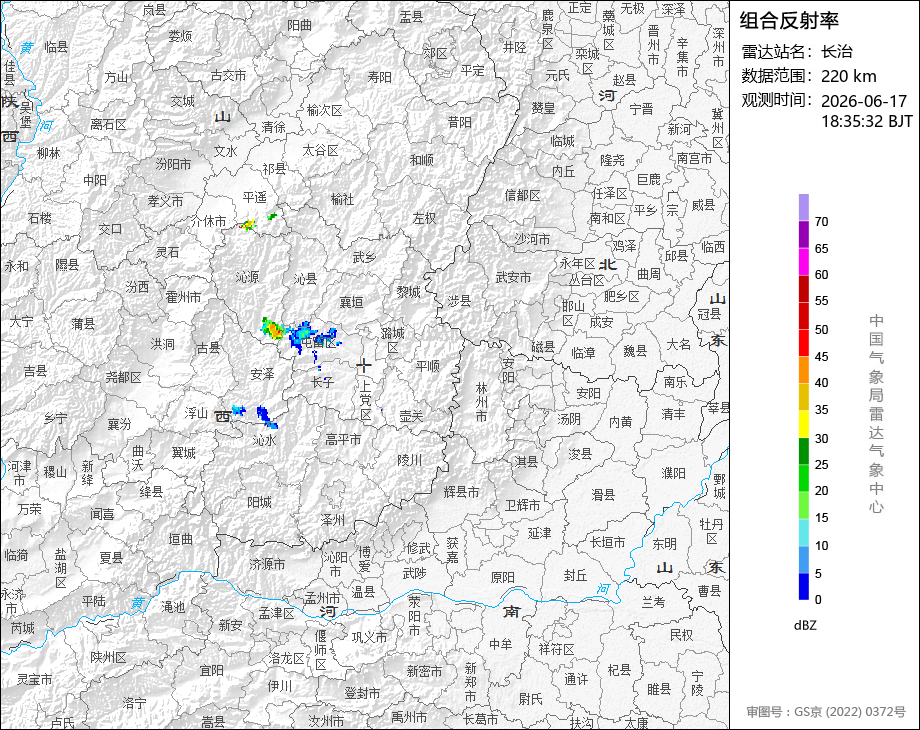
Task: Click the 黎城 map label
Action: 408,292
